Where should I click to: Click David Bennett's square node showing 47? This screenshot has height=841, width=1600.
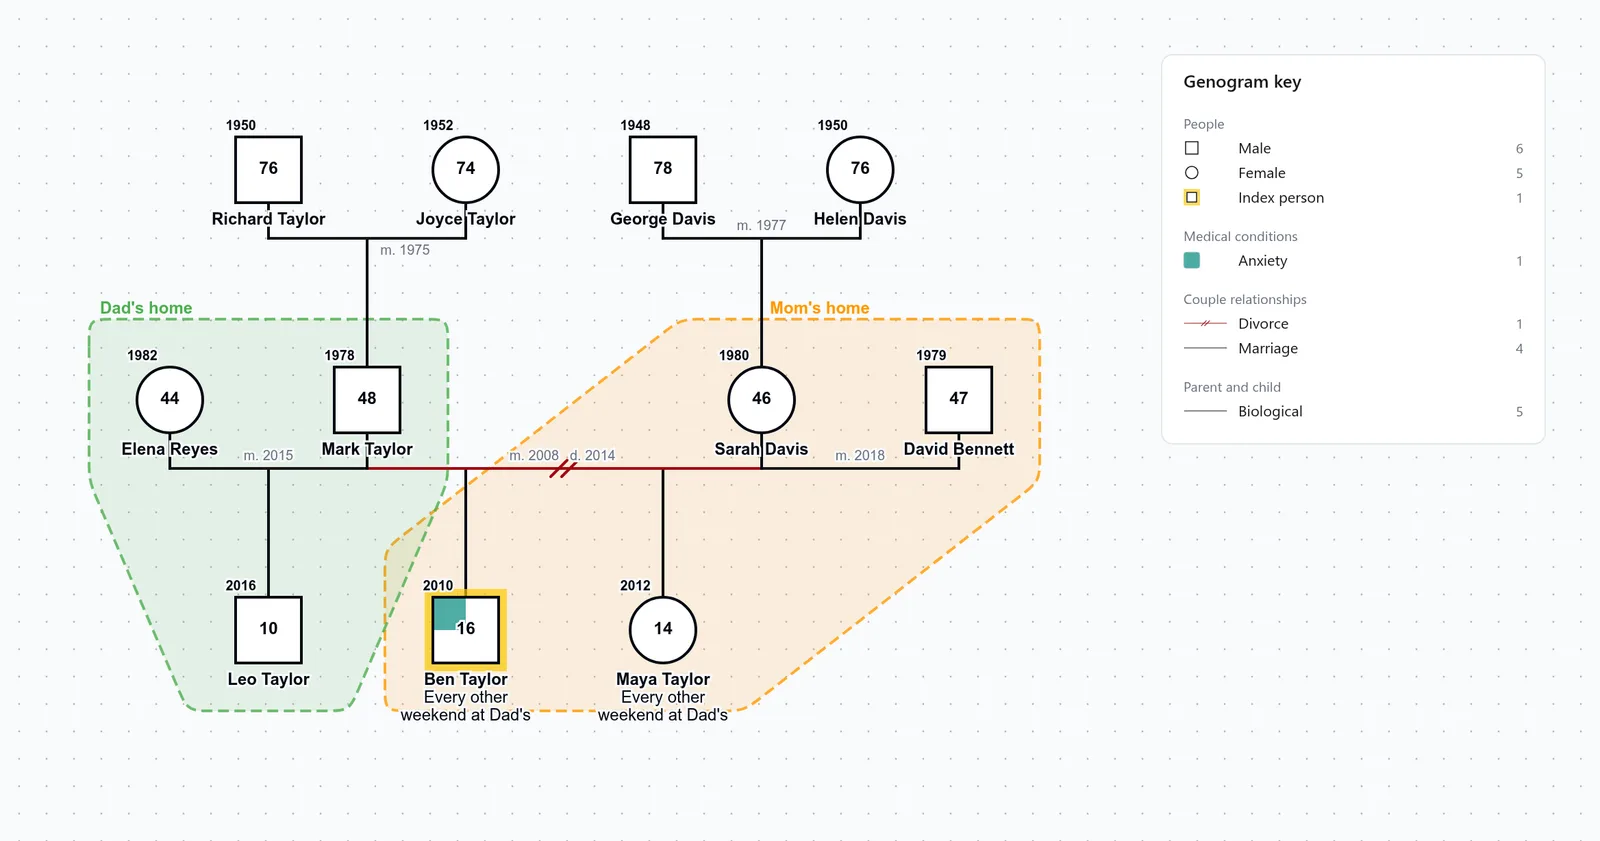tap(959, 399)
